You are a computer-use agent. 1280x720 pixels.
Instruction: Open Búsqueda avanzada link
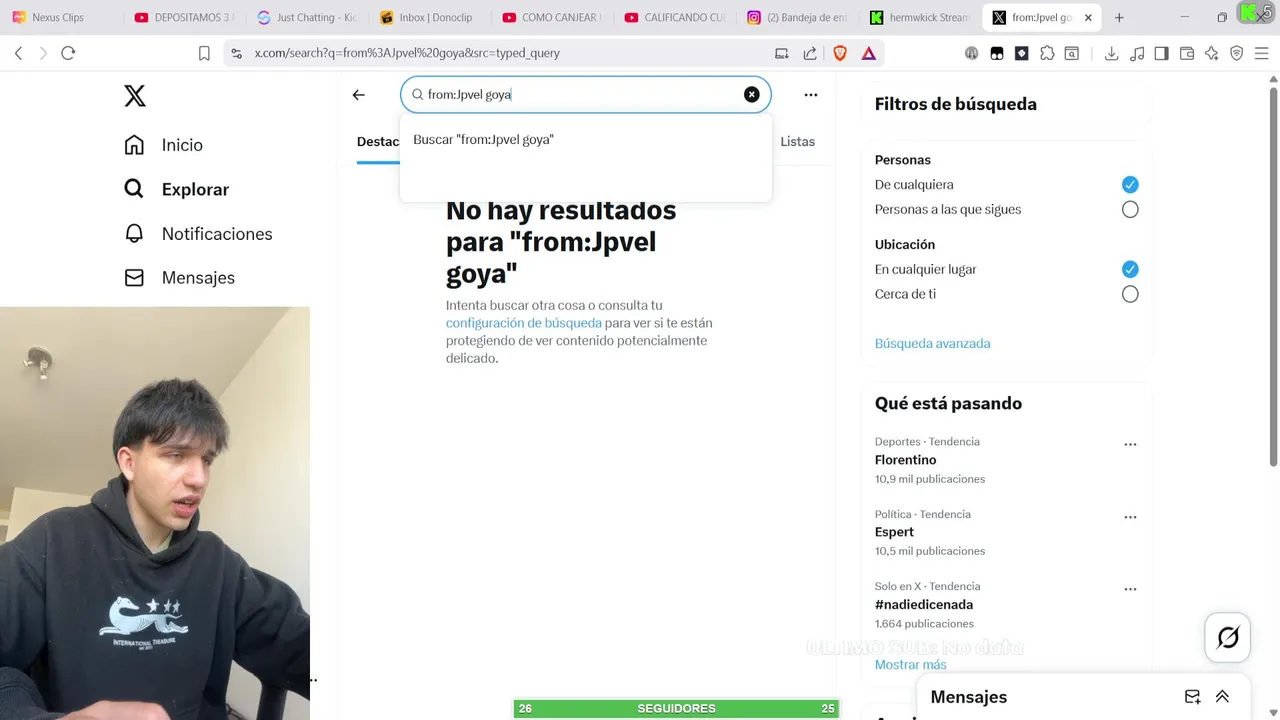[932, 343]
